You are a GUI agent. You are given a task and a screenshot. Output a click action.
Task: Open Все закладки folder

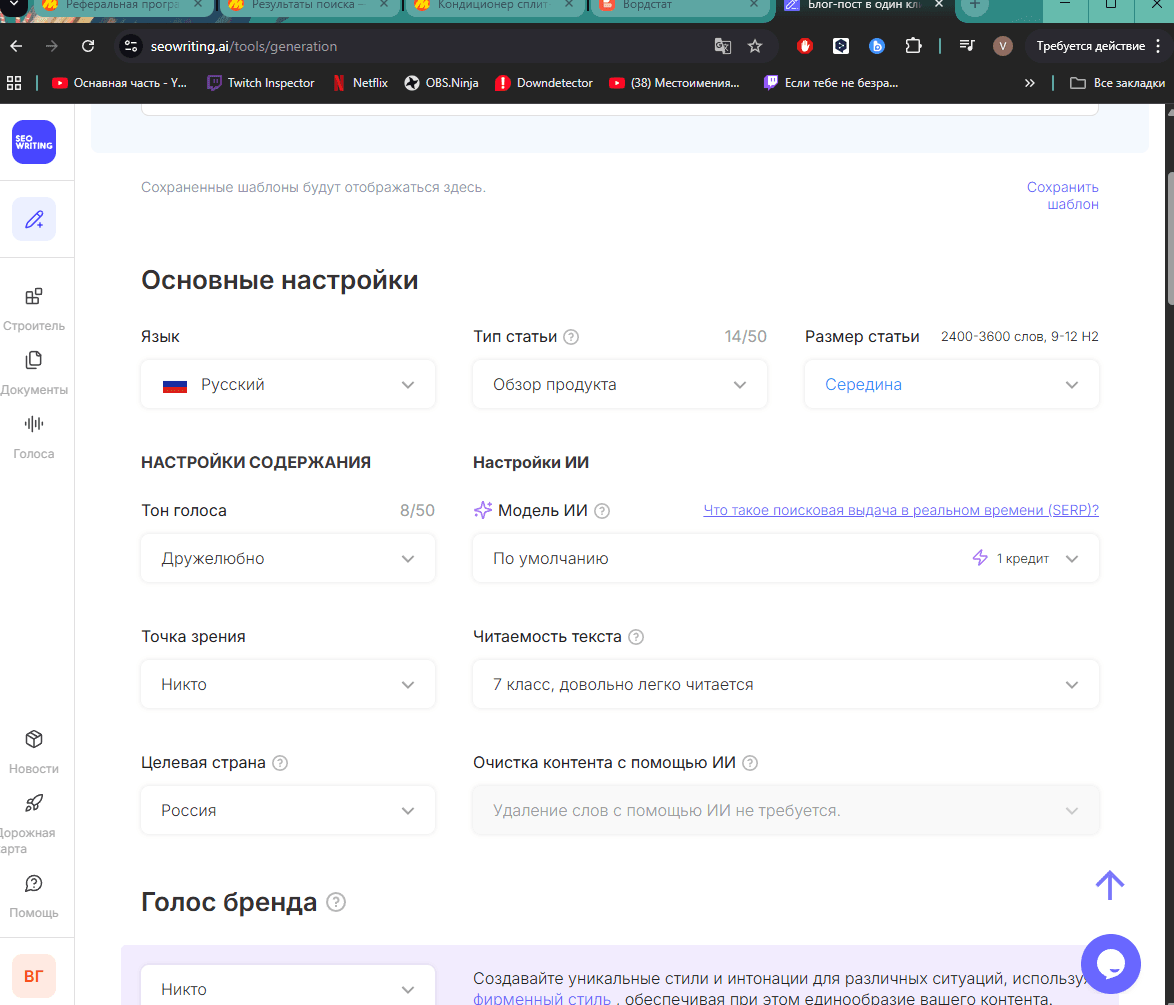1117,83
